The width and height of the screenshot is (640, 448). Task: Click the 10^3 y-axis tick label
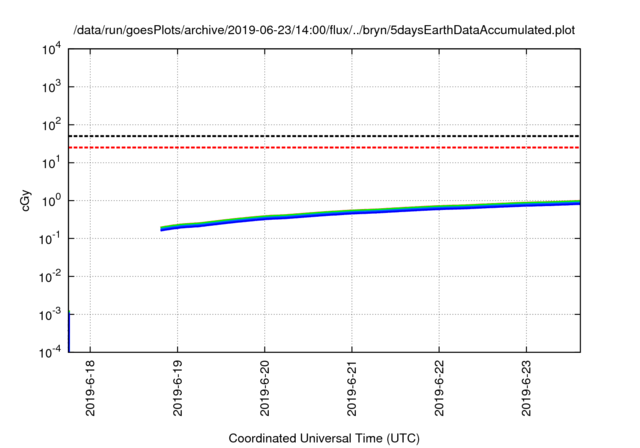point(51,87)
